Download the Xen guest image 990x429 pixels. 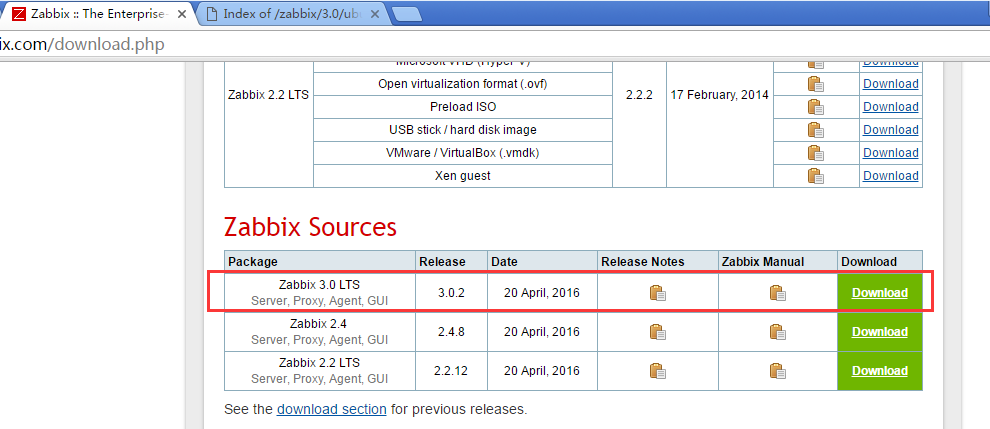pyautogui.click(x=890, y=176)
